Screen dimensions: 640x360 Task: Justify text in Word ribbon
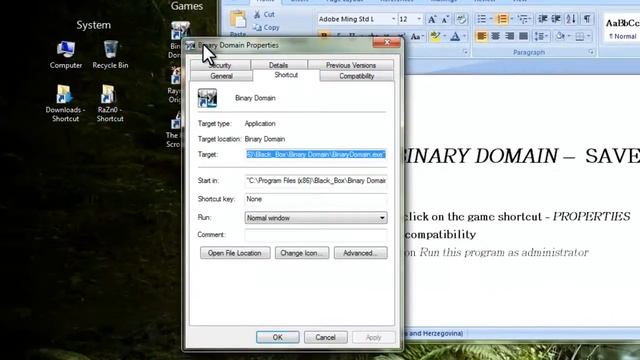(523, 36)
